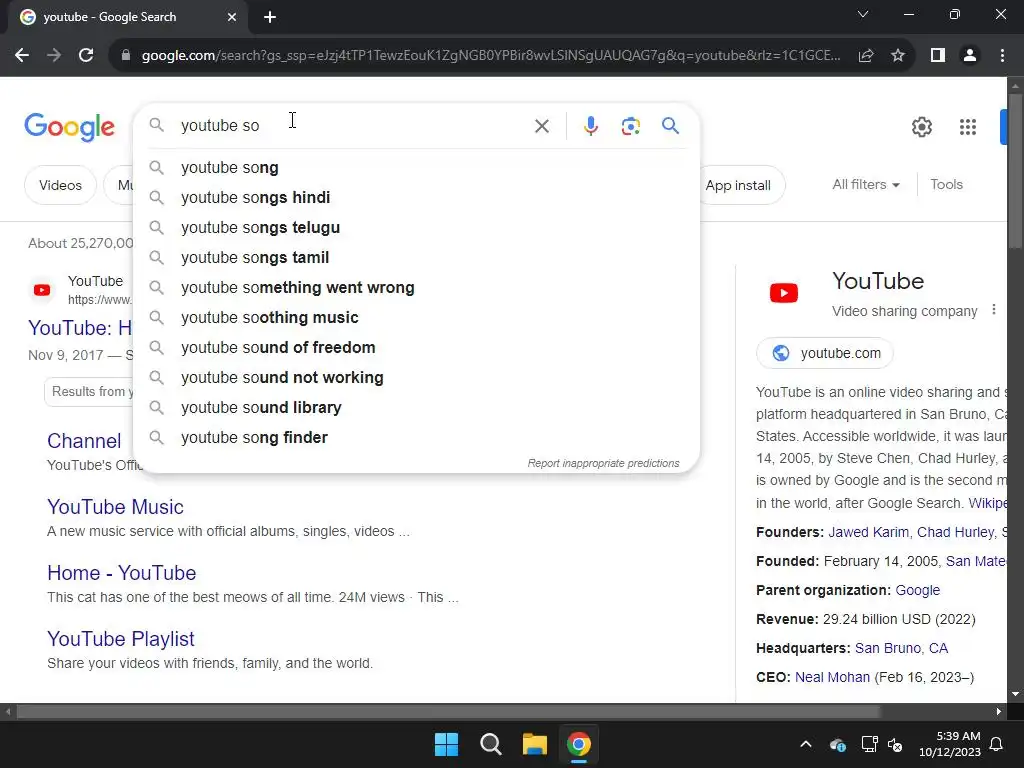Click the Chrome taskbar icon

[x=579, y=744]
